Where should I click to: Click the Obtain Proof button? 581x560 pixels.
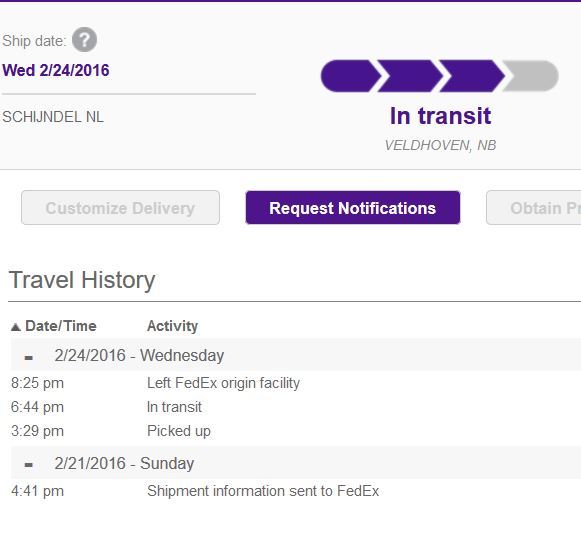pyautogui.click(x=534, y=208)
